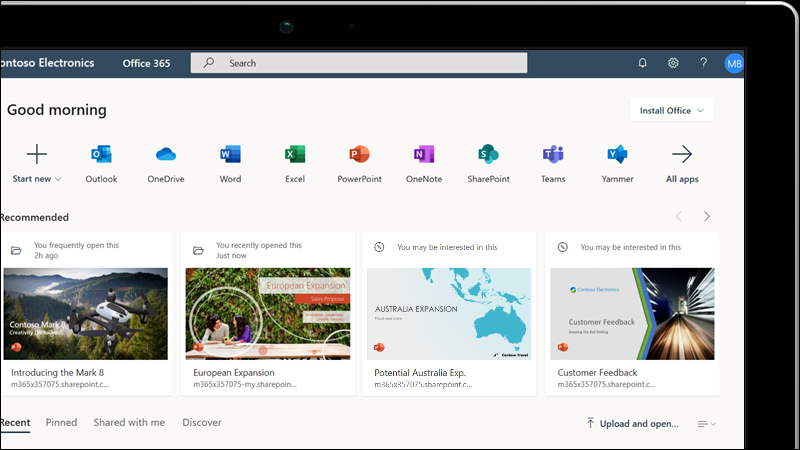Launch OneDrive from the app row
Viewport: 800px width, 450px height.
point(166,155)
